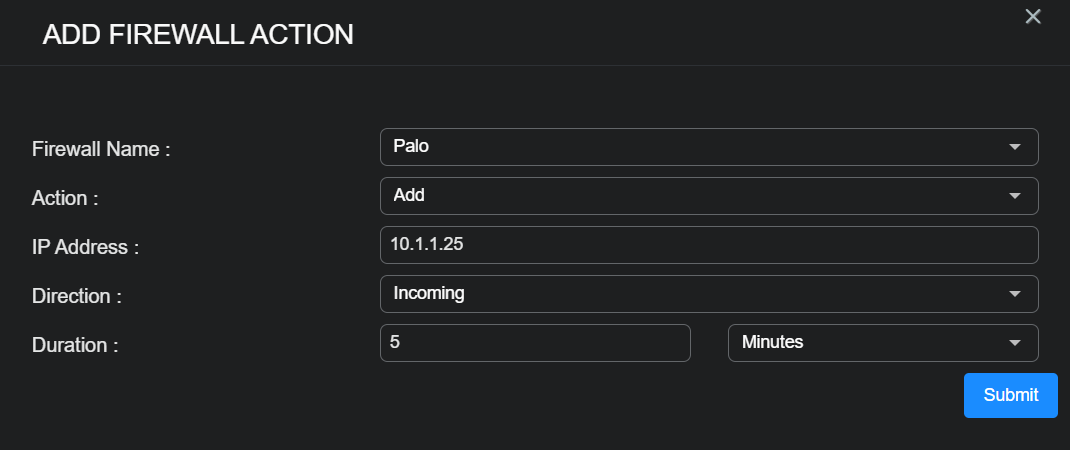Click the 'IP Address :' label
The width and height of the screenshot is (1070, 450).
[x=85, y=248]
